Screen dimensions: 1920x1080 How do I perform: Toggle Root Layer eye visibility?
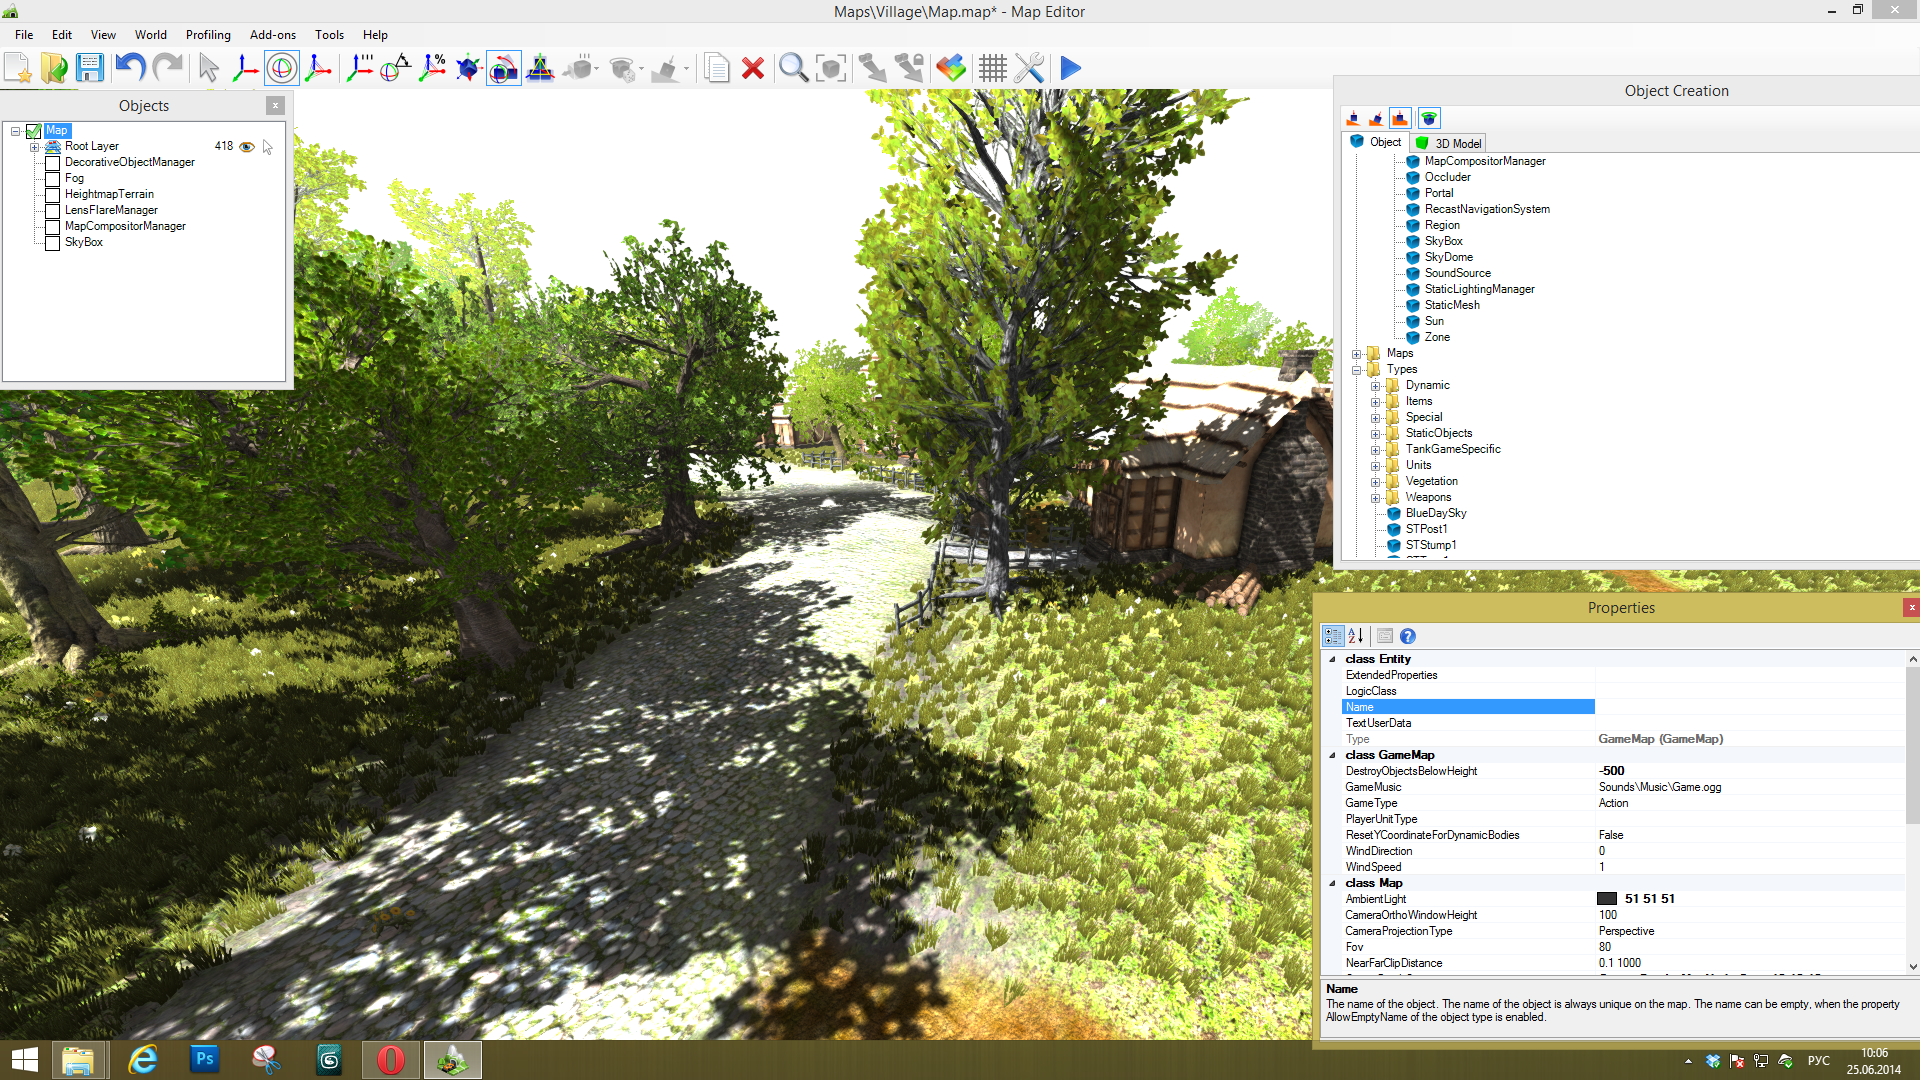pyautogui.click(x=246, y=147)
